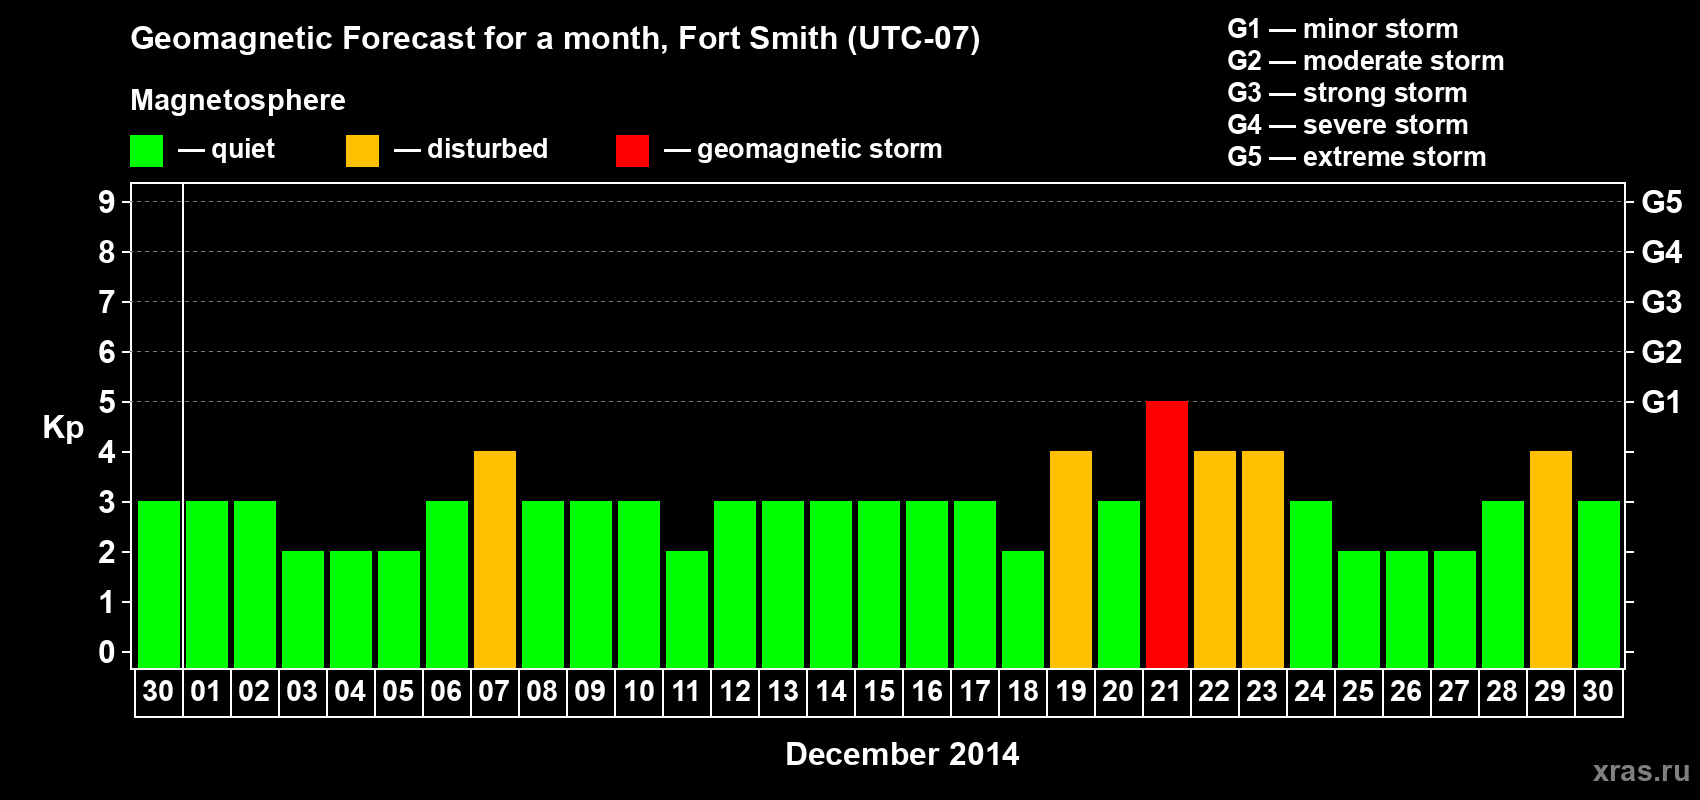Click date label 05 on the axis
1700x800 pixels.
pos(398,691)
